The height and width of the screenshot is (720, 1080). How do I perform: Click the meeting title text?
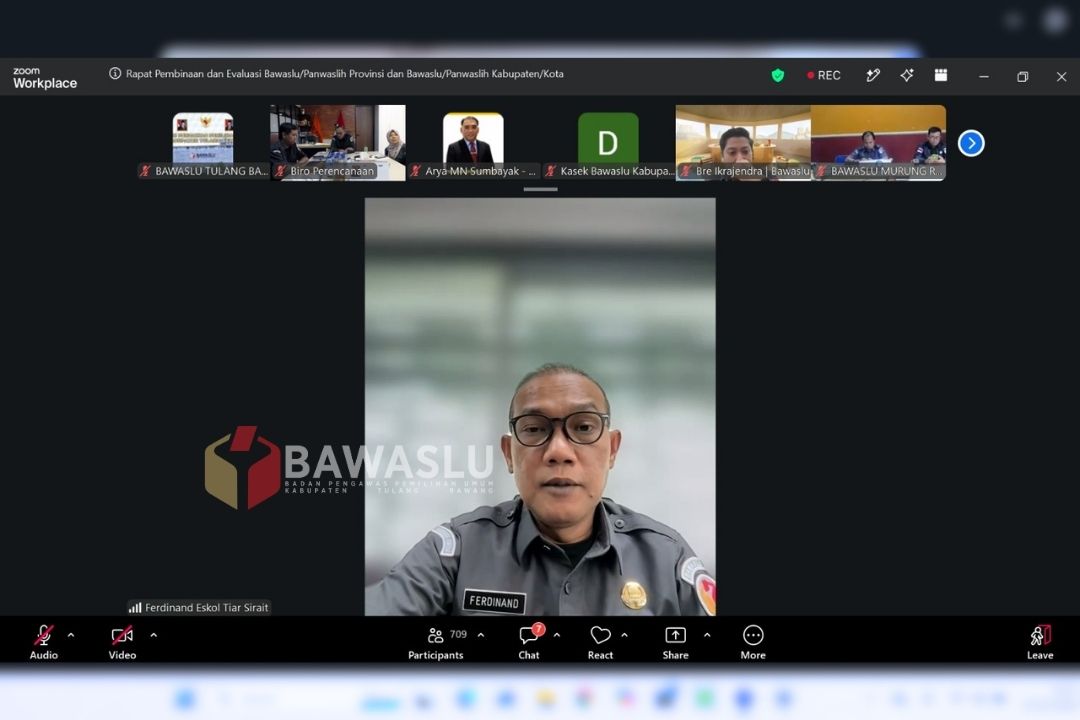[x=344, y=74]
